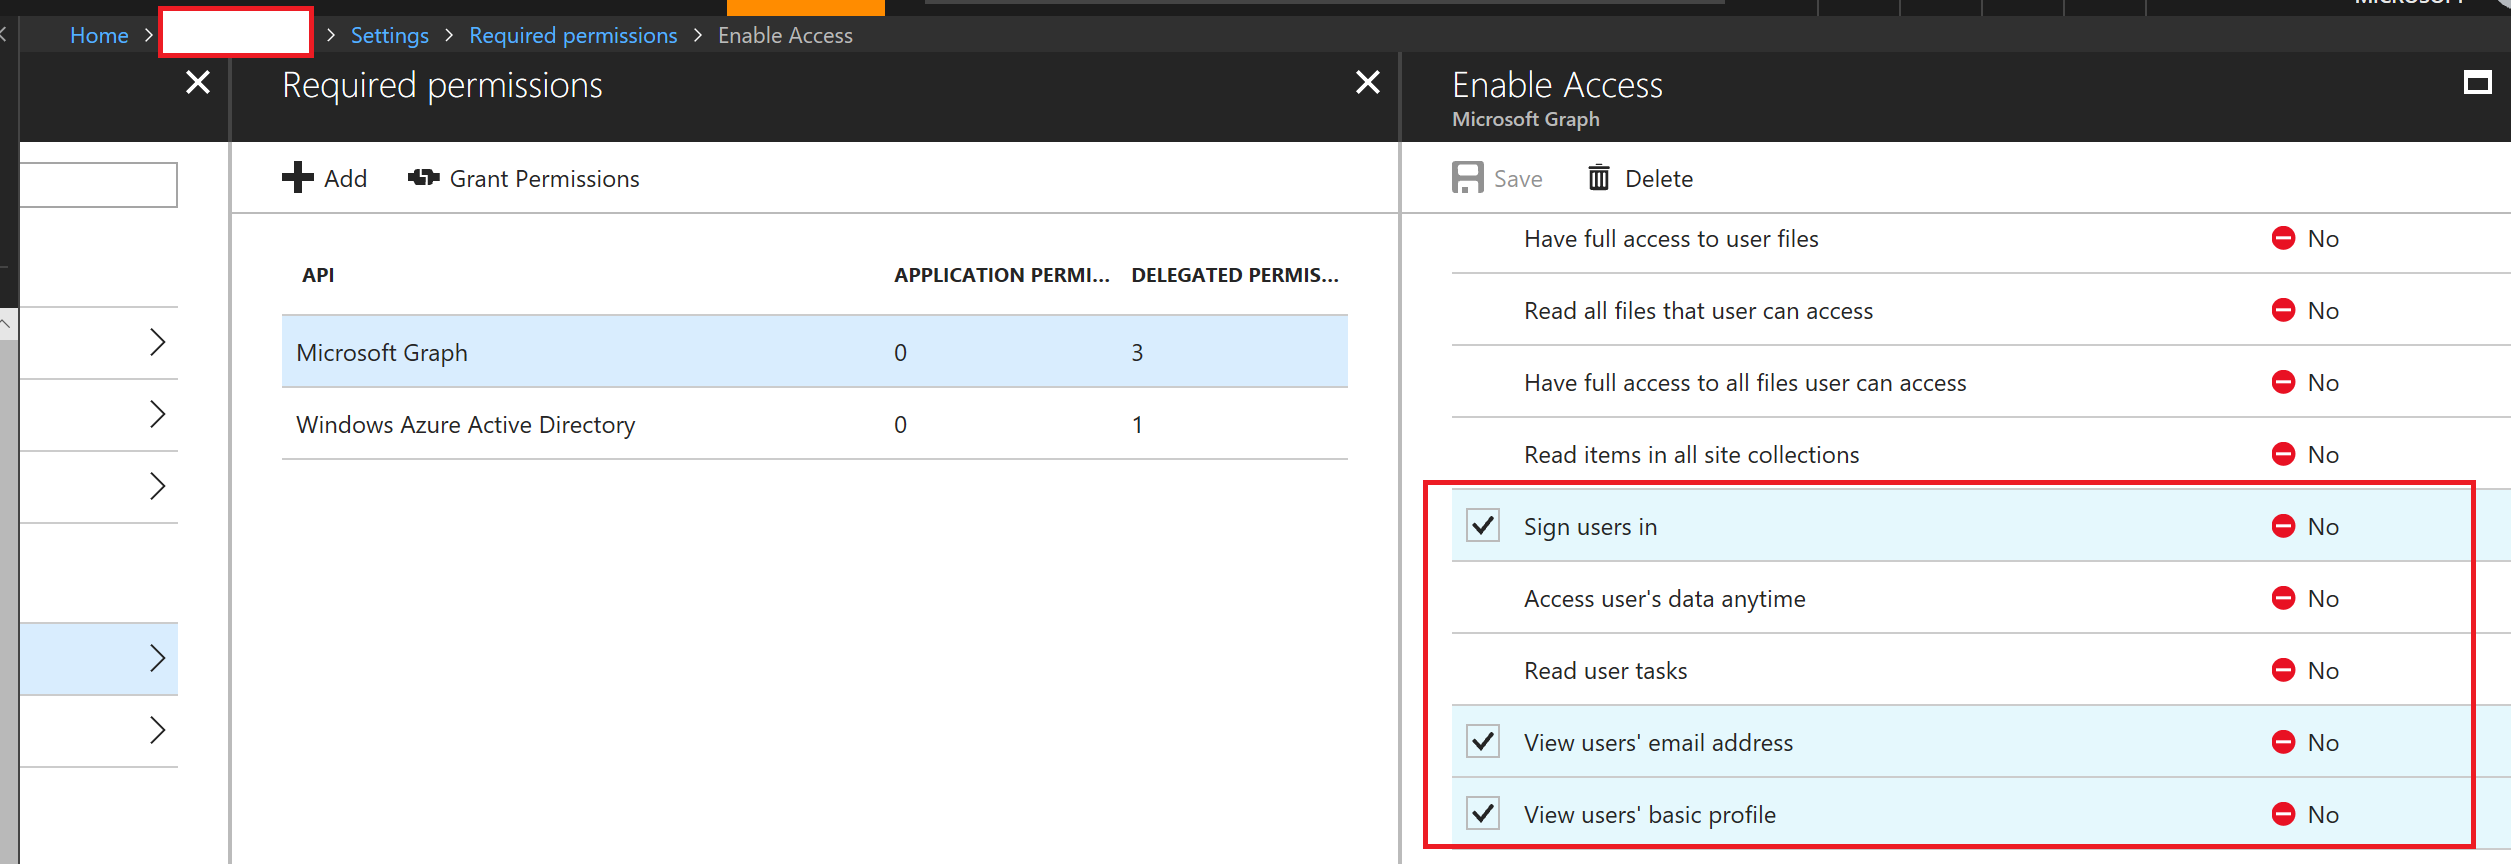Maximize the Enable Access blade
Viewport: 2511px width, 864px height.
(x=2477, y=83)
